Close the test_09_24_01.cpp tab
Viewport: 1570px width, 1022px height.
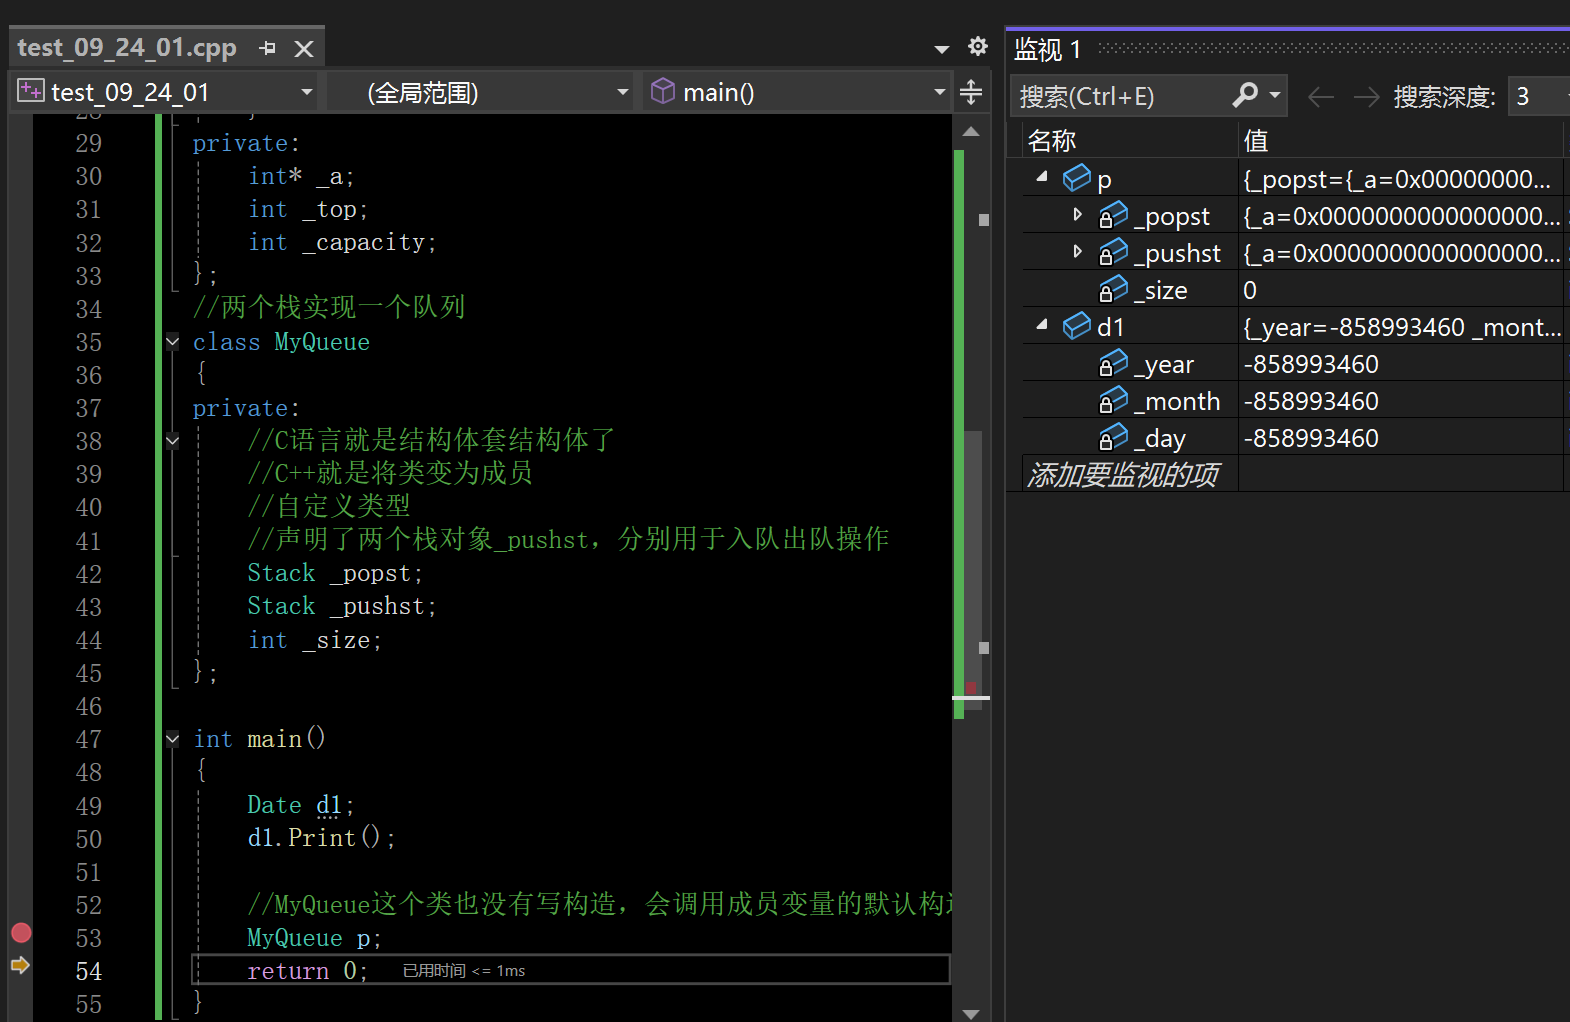point(304,48)
